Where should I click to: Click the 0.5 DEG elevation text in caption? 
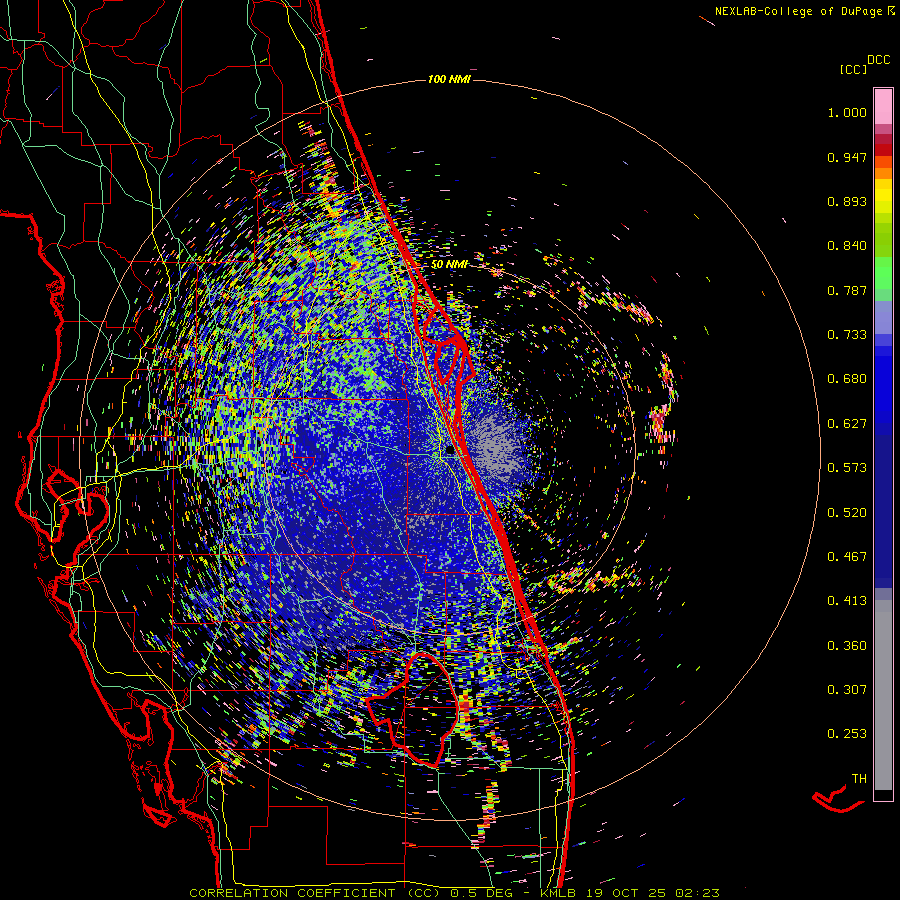point(481,893)
